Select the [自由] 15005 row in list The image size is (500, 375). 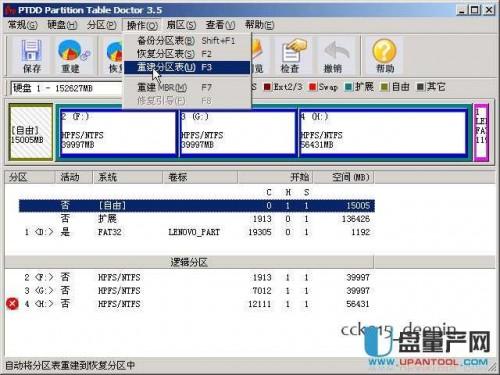(x=197, y=206)
